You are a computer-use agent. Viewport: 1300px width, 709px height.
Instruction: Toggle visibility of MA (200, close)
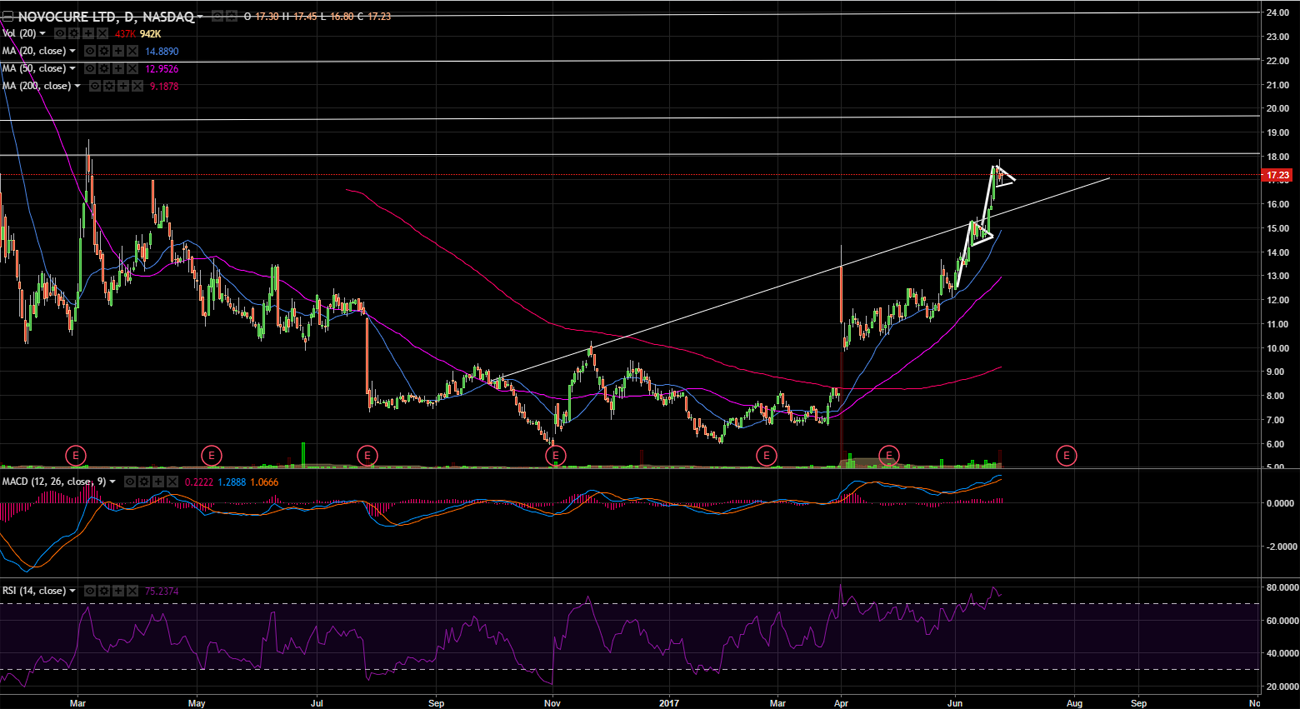click(95, 86)
